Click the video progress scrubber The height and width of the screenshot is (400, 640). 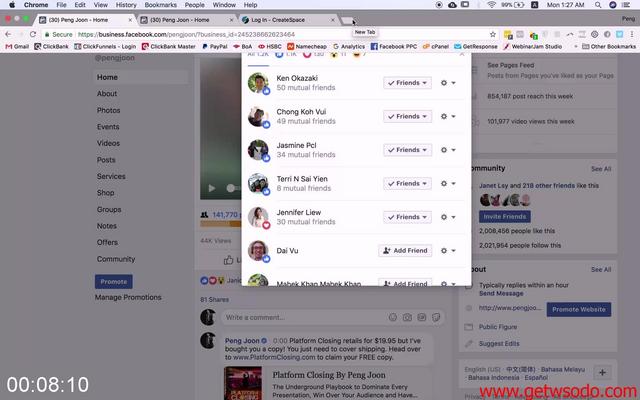coord(231,188)
